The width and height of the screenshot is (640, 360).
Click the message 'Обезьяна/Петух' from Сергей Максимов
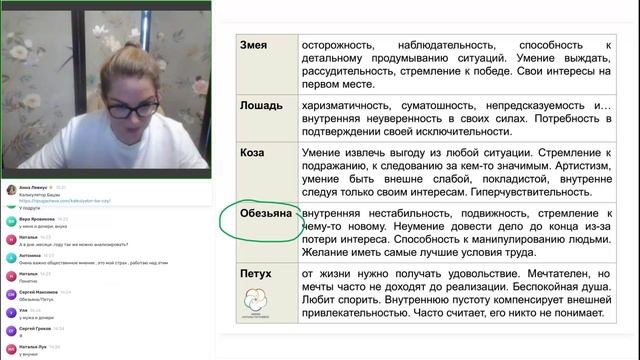(x=36, y=300)
